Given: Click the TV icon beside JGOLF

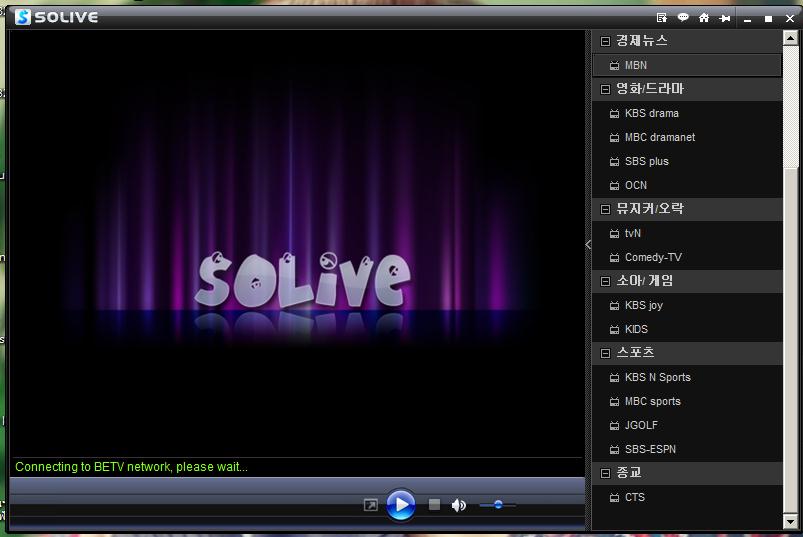Looking at the screenshot, I should coord(615,426).
